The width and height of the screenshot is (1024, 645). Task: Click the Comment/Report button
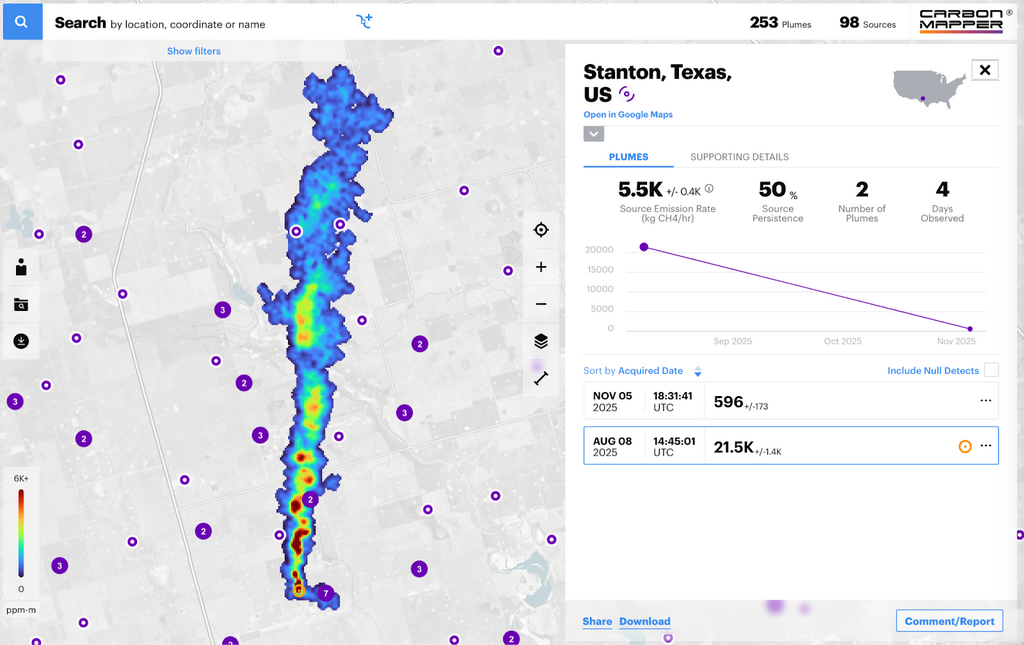(949, 621)
